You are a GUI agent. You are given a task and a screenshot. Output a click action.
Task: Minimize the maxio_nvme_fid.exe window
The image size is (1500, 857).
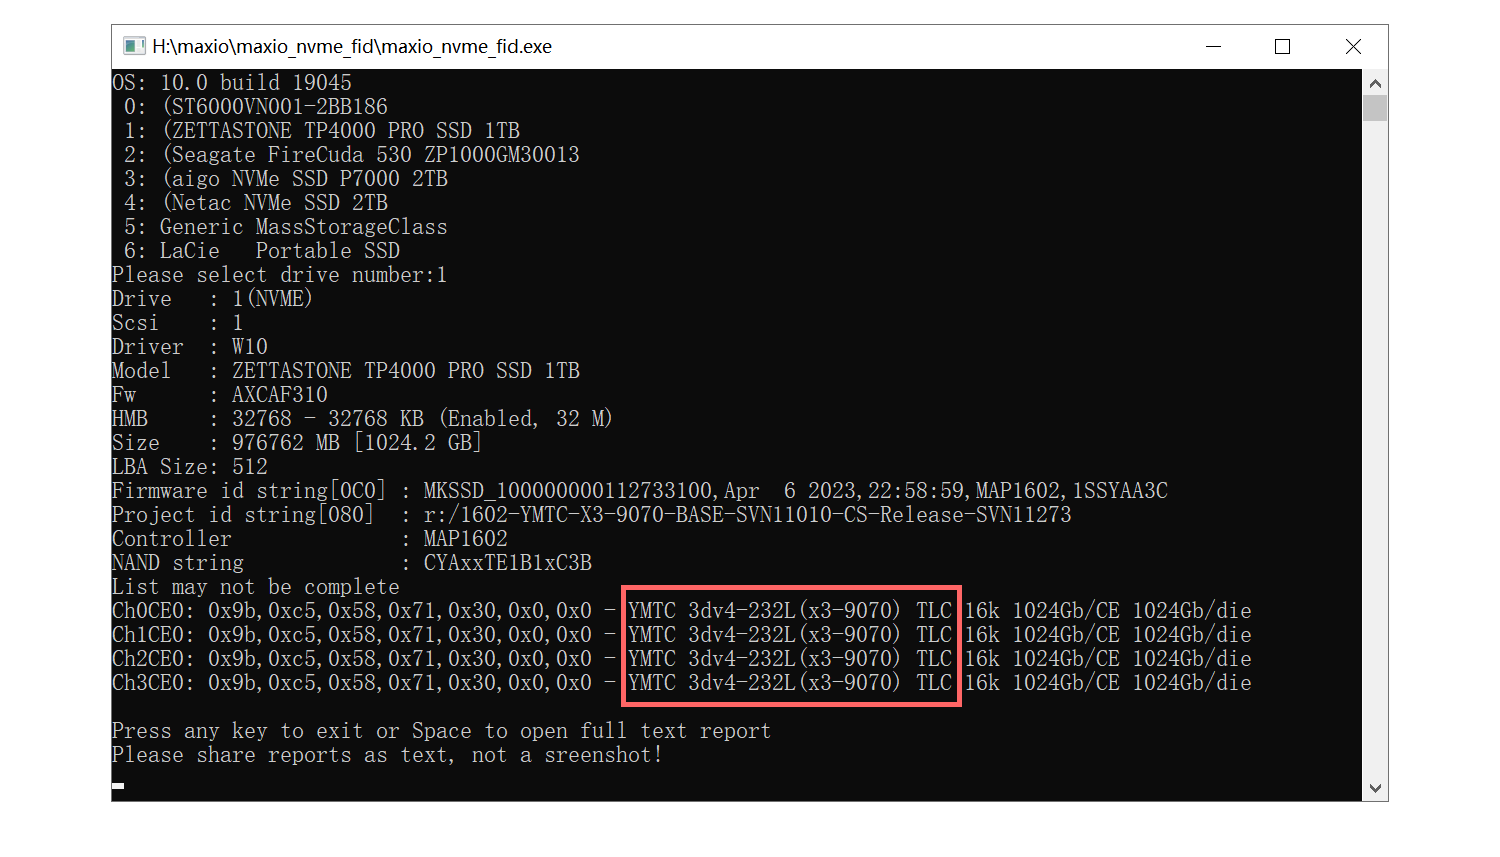click(x=1214, y=46)
